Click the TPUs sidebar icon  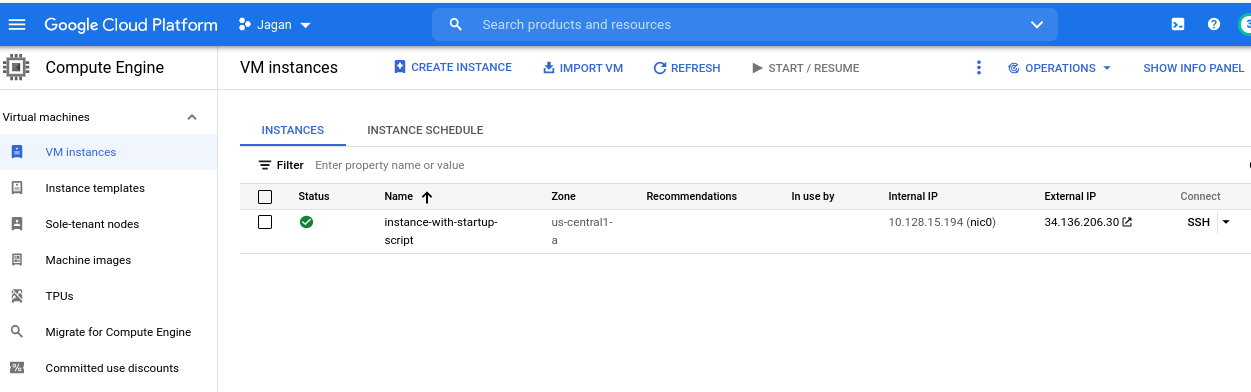16,296
